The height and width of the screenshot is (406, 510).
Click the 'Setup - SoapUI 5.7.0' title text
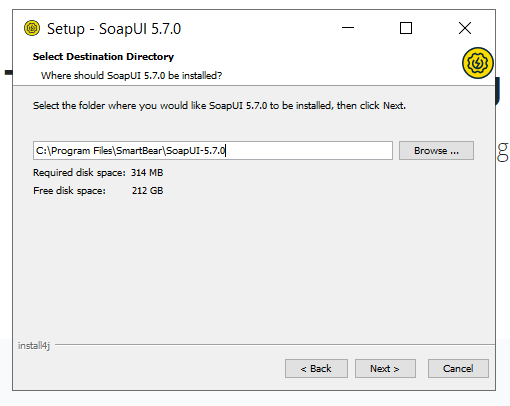point(114,29)
